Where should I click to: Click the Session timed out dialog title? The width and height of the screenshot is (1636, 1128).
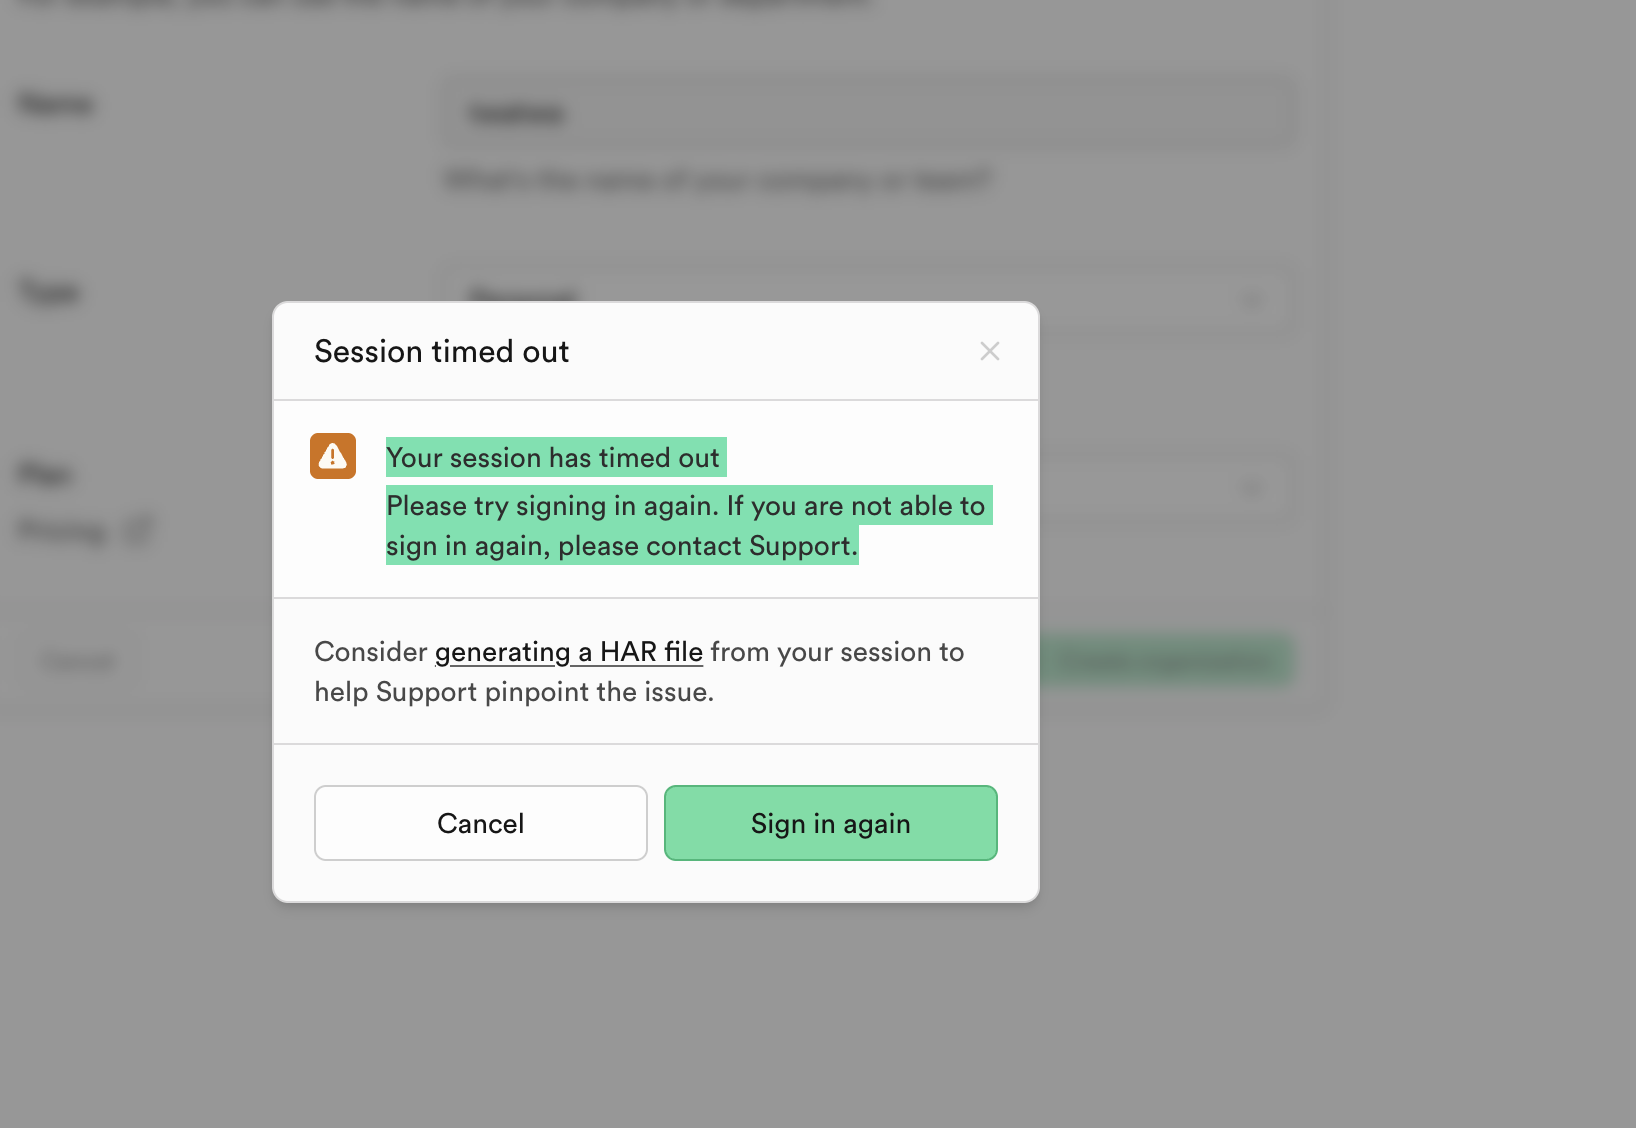pyautogui.click(x=441, y=352)
